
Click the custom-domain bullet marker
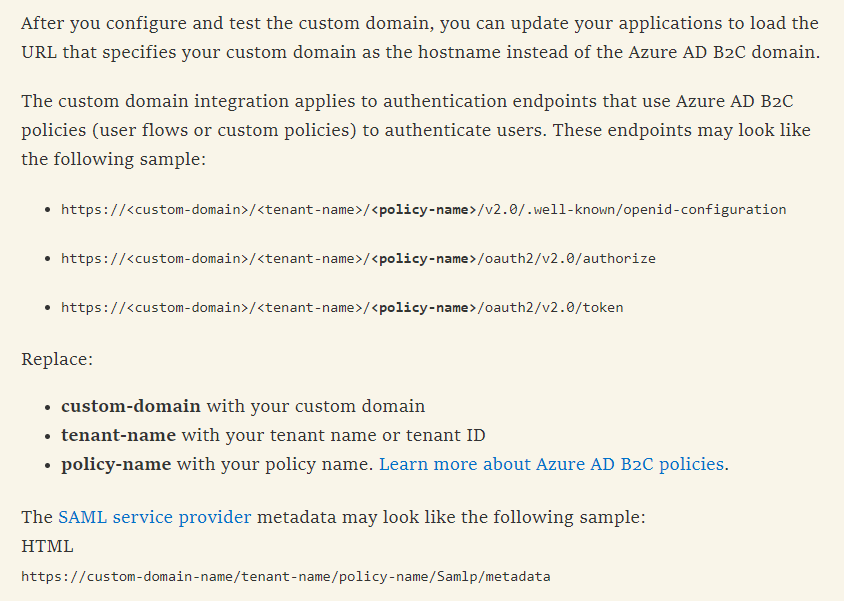point(46,406)
